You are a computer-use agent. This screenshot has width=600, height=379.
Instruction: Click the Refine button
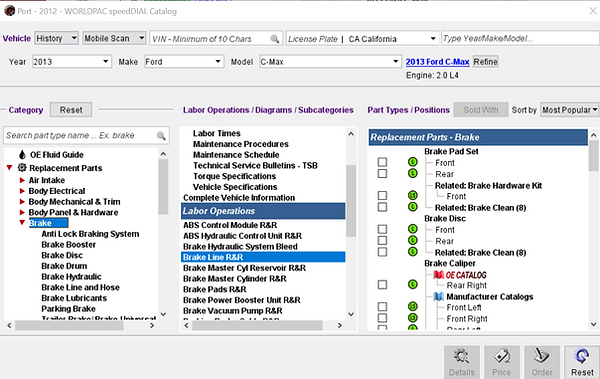pos(486,62)
